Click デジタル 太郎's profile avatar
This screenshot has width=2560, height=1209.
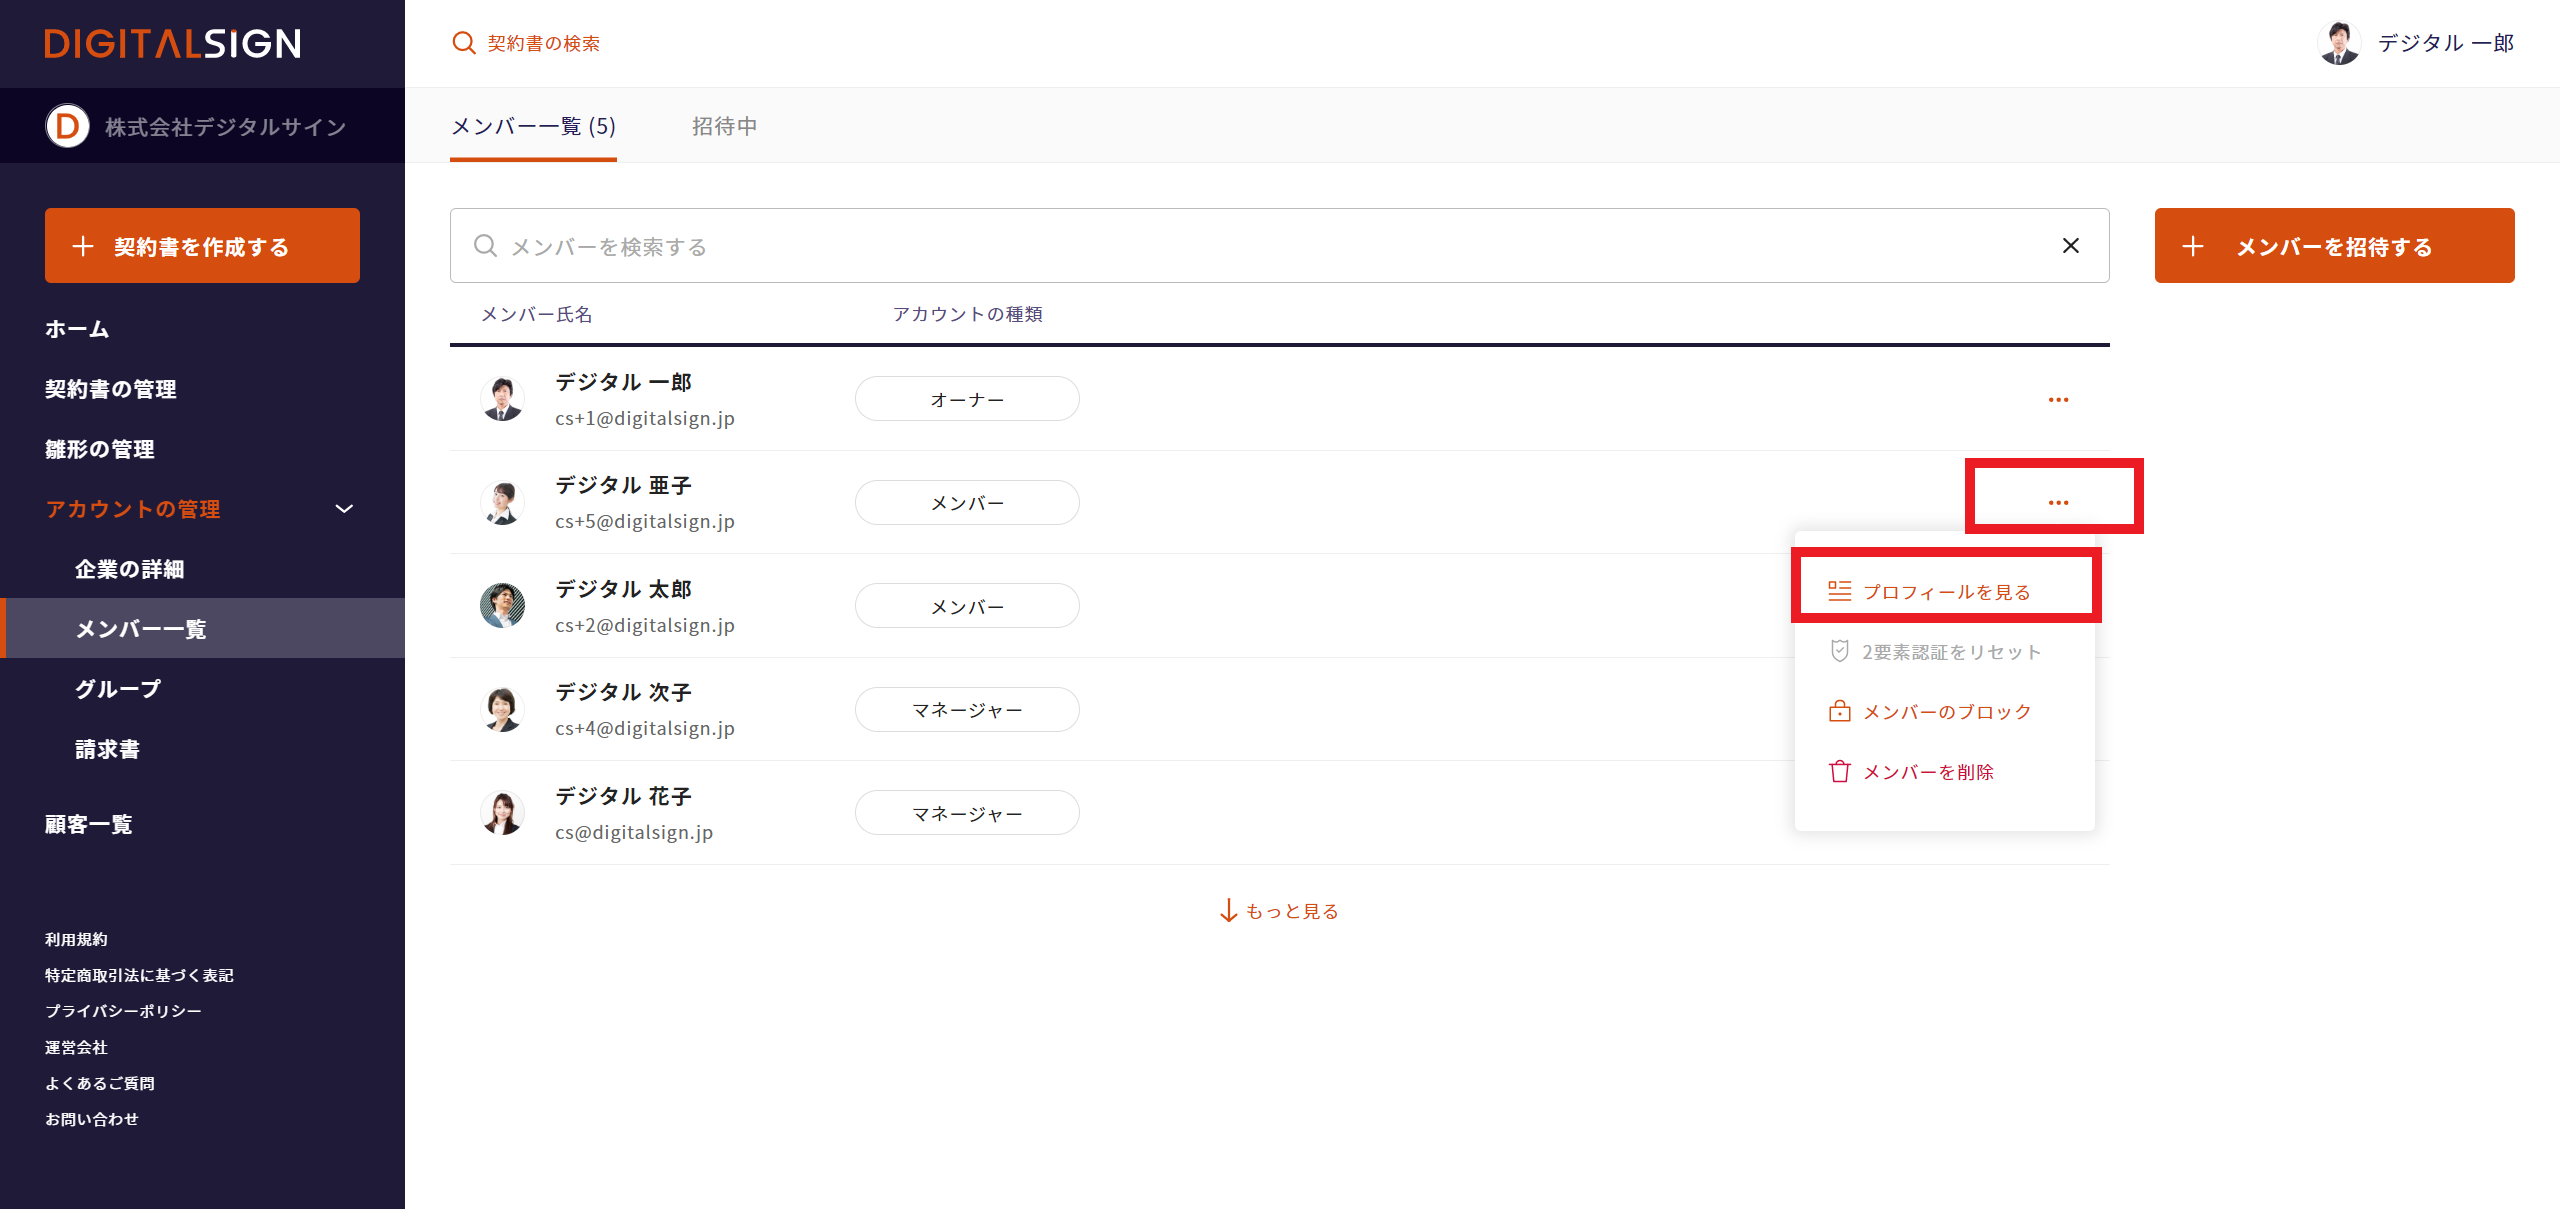[x=502, y=606]
